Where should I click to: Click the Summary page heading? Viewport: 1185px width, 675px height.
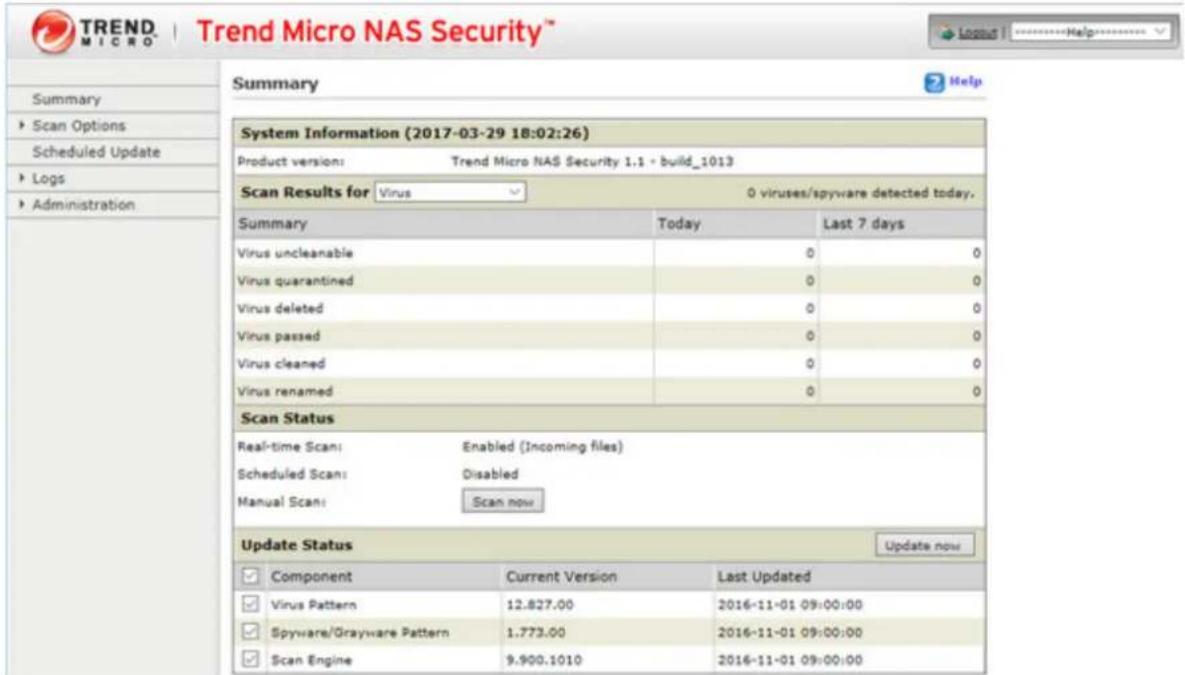click(x=275, y=84)
